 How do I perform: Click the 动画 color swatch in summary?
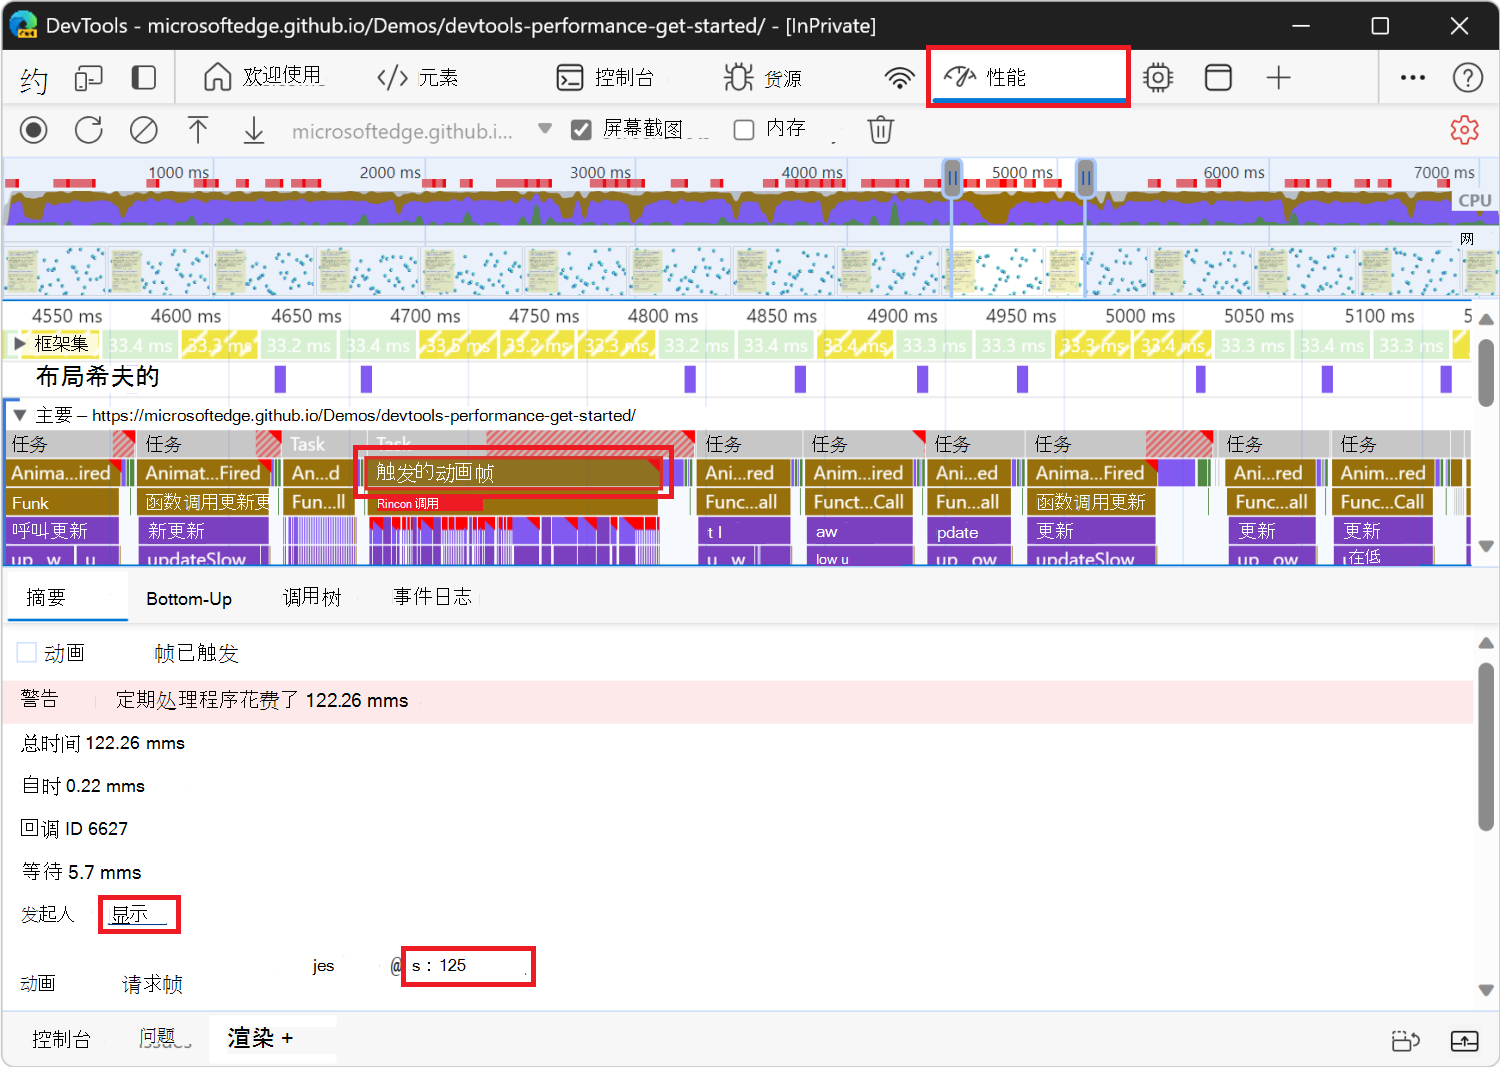point(27,653)
